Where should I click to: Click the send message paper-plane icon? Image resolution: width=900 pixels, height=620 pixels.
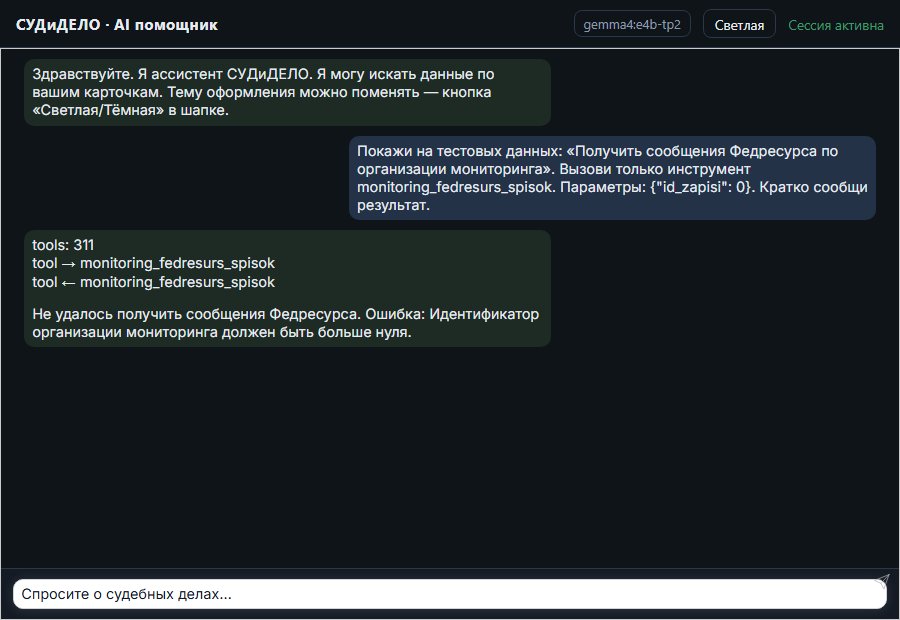pyautogui.click(x=882, y=580)
